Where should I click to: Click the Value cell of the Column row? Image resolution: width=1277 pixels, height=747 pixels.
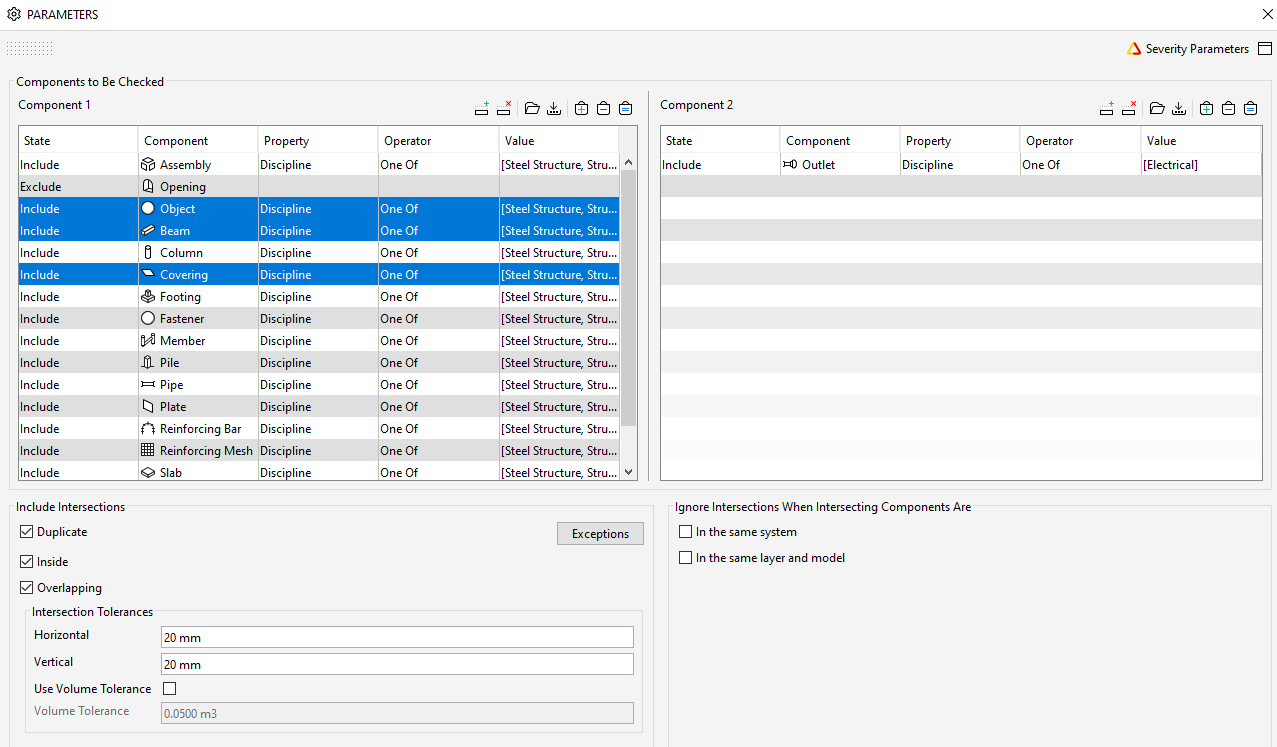coord(559,253)
